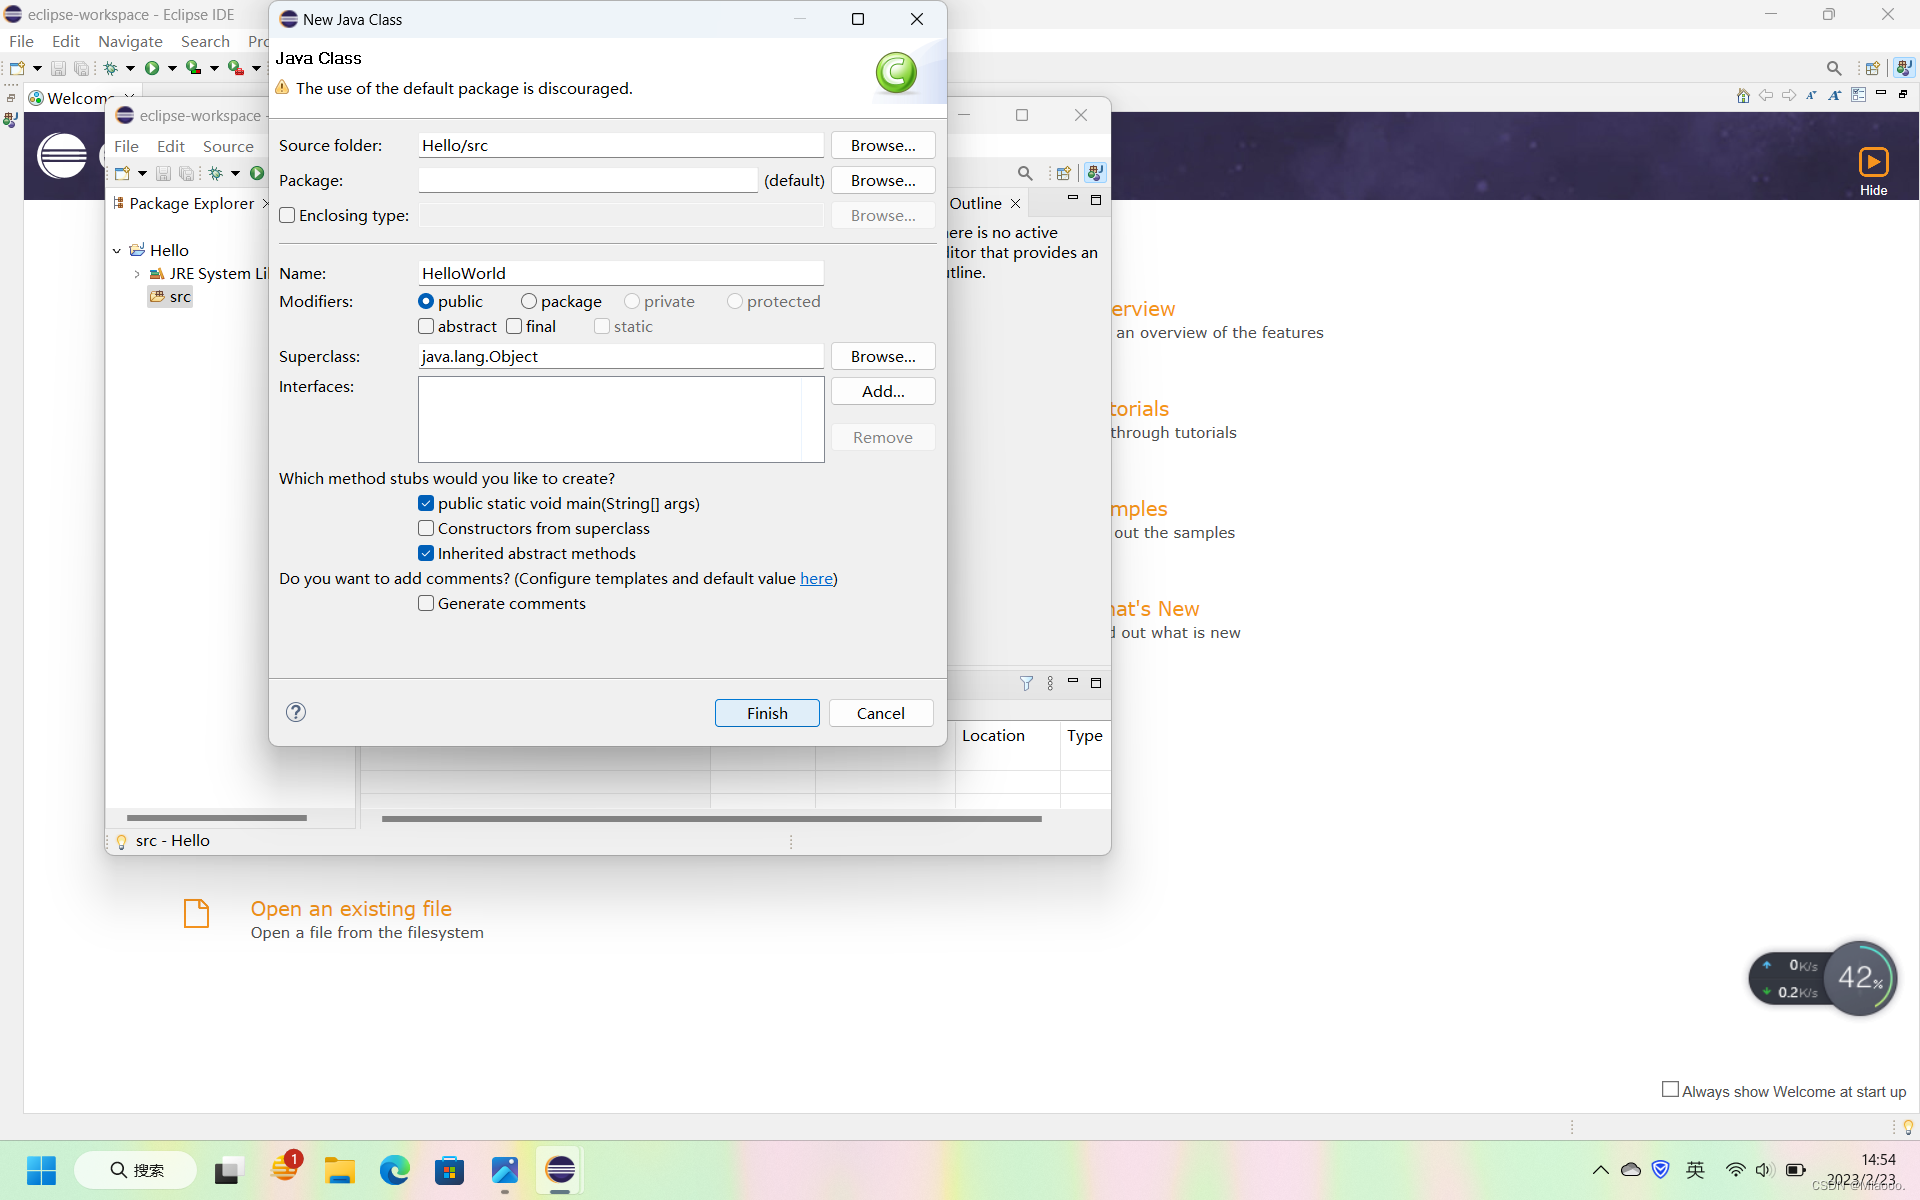Click the help question mark icon
The image size is (1920, 1200).
tap(296, 712)
